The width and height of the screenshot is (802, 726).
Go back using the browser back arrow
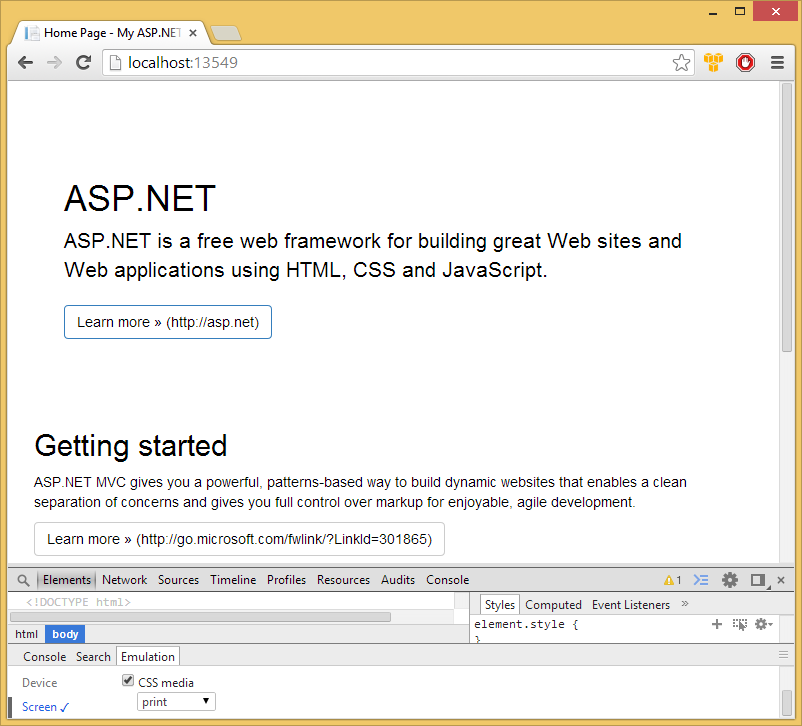(25, 63)
